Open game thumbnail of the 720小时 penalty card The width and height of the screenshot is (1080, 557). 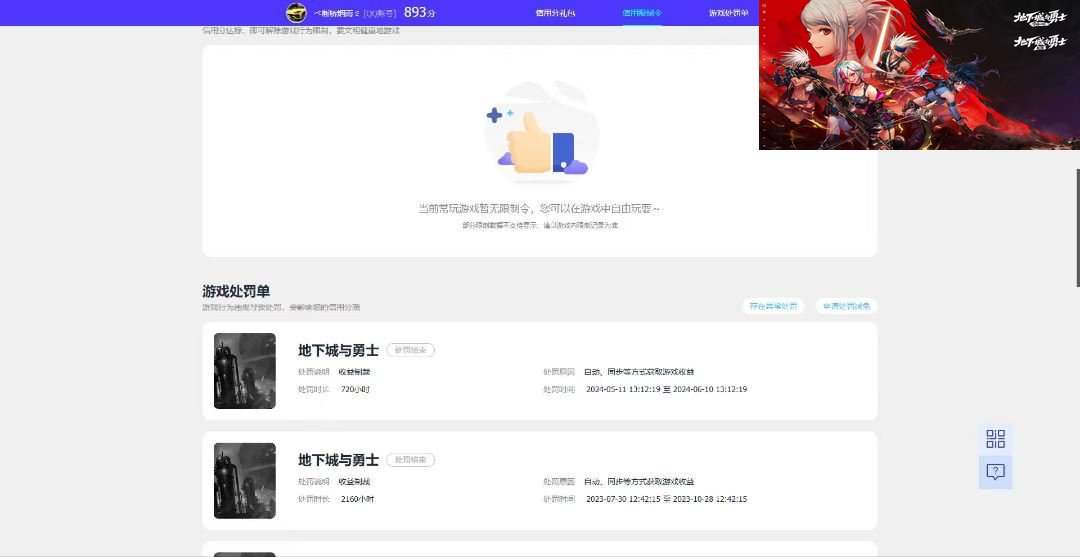[x=245, y=371]
